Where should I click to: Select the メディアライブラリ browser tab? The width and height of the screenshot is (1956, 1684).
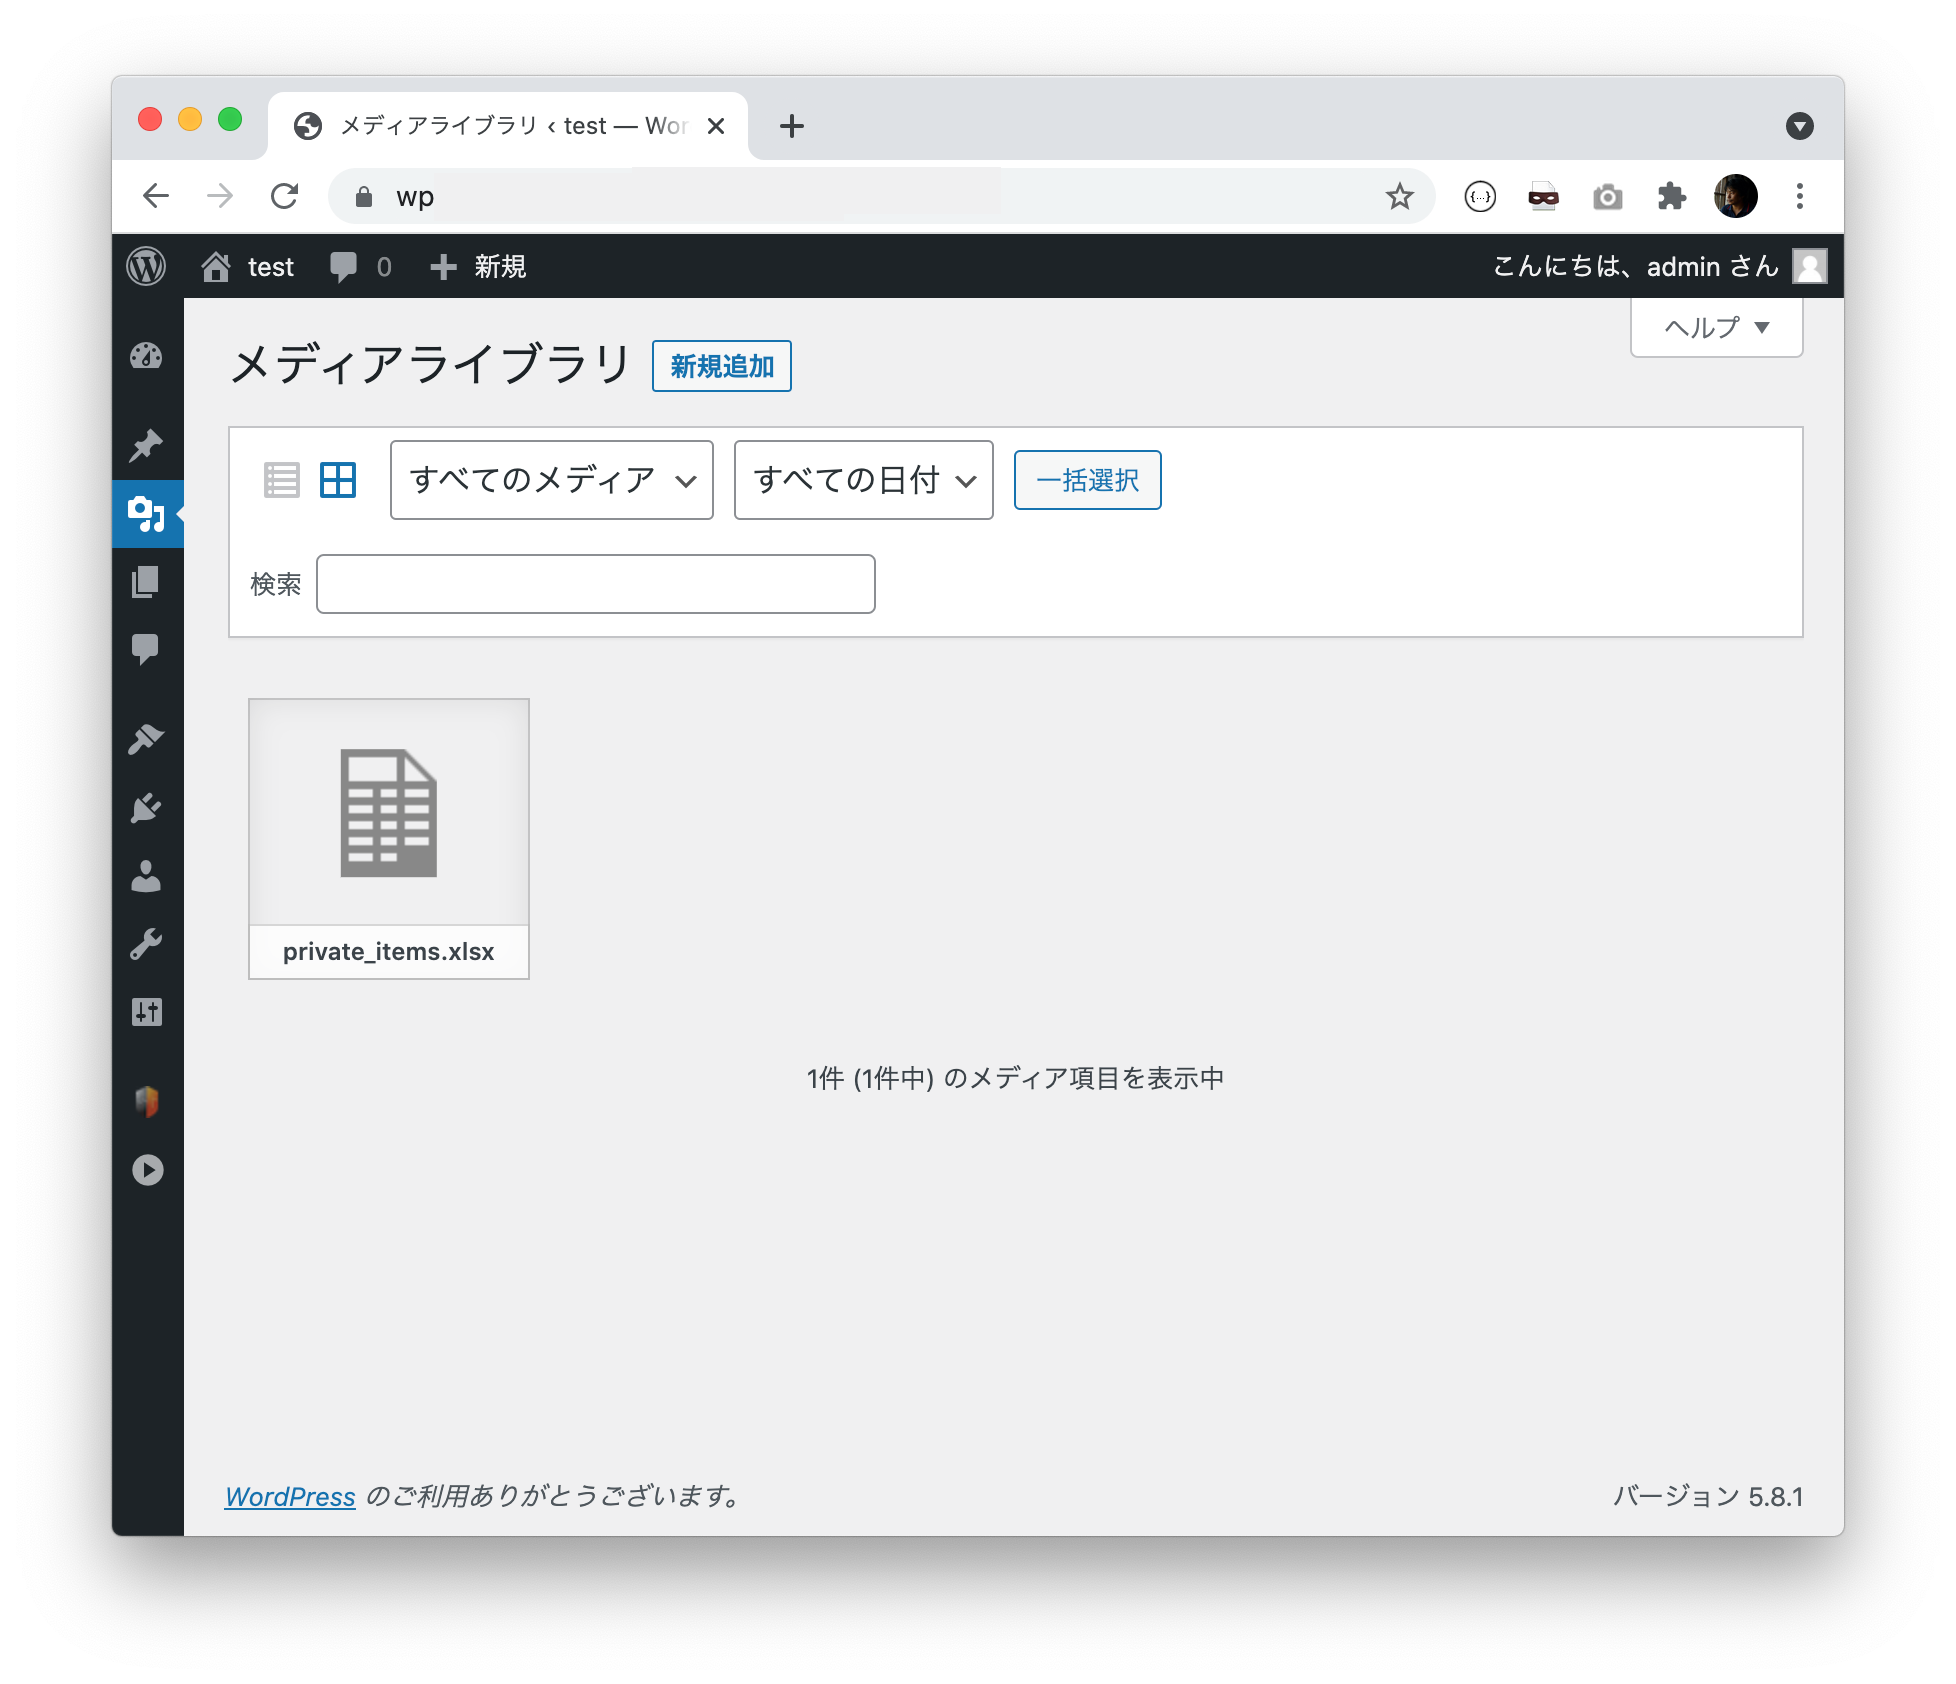point(508,126)
